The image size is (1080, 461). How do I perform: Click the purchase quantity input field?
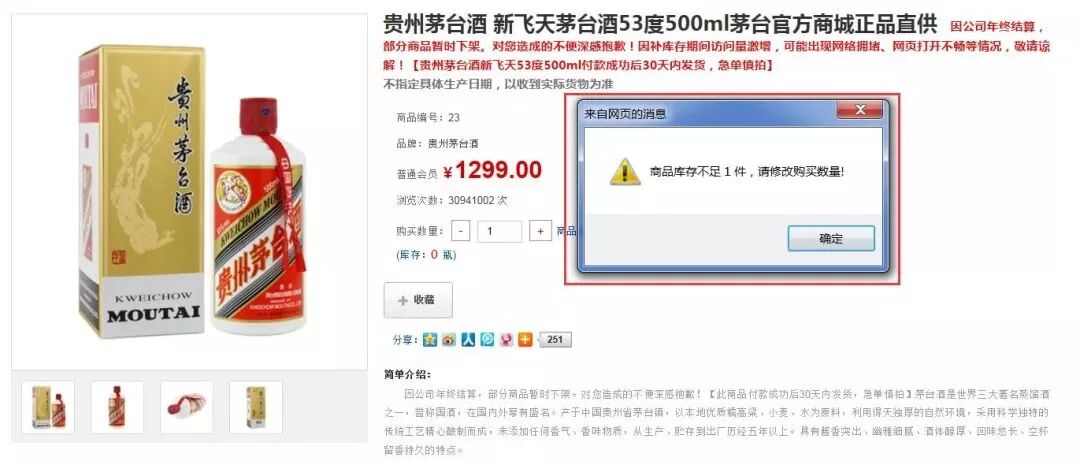click(x=499, y=231)
